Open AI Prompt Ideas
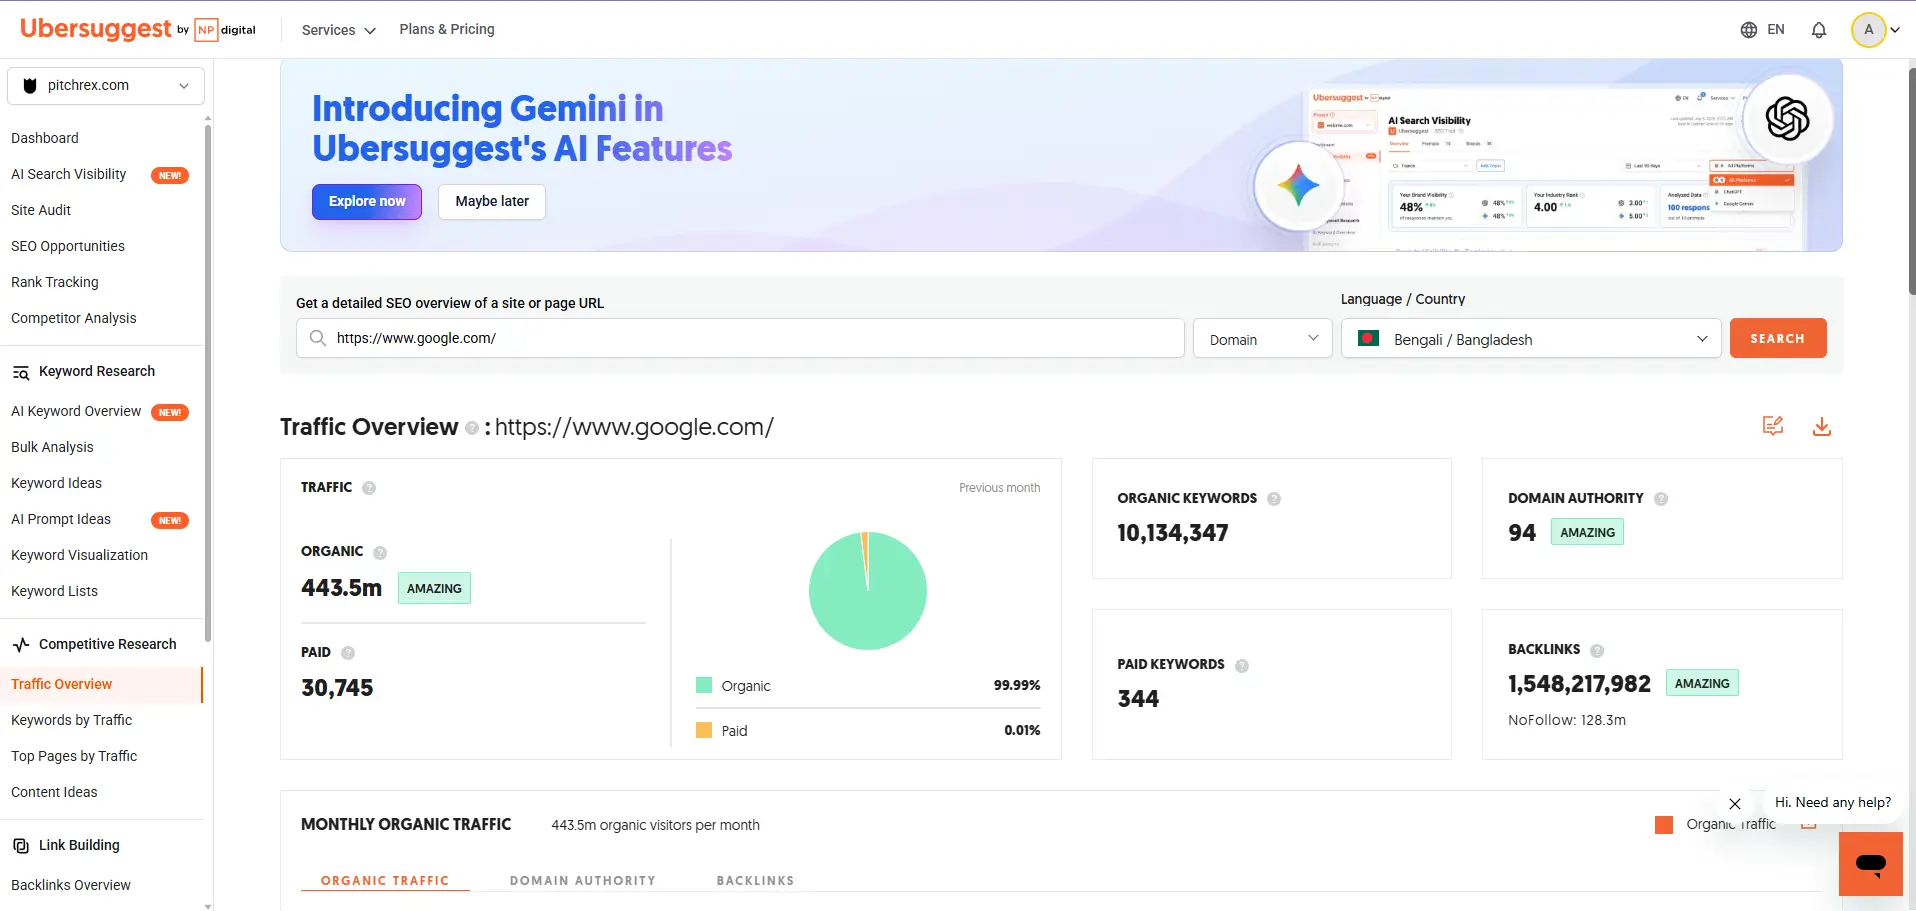The image size is (1916, 911). [x=61, y=519]
